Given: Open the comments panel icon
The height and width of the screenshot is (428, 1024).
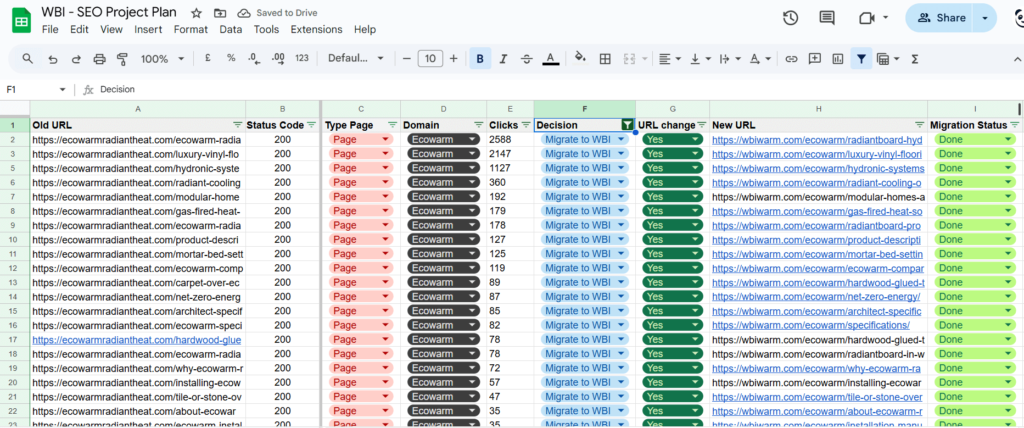Looking at the screenshot, I should [x=827, y=18].
